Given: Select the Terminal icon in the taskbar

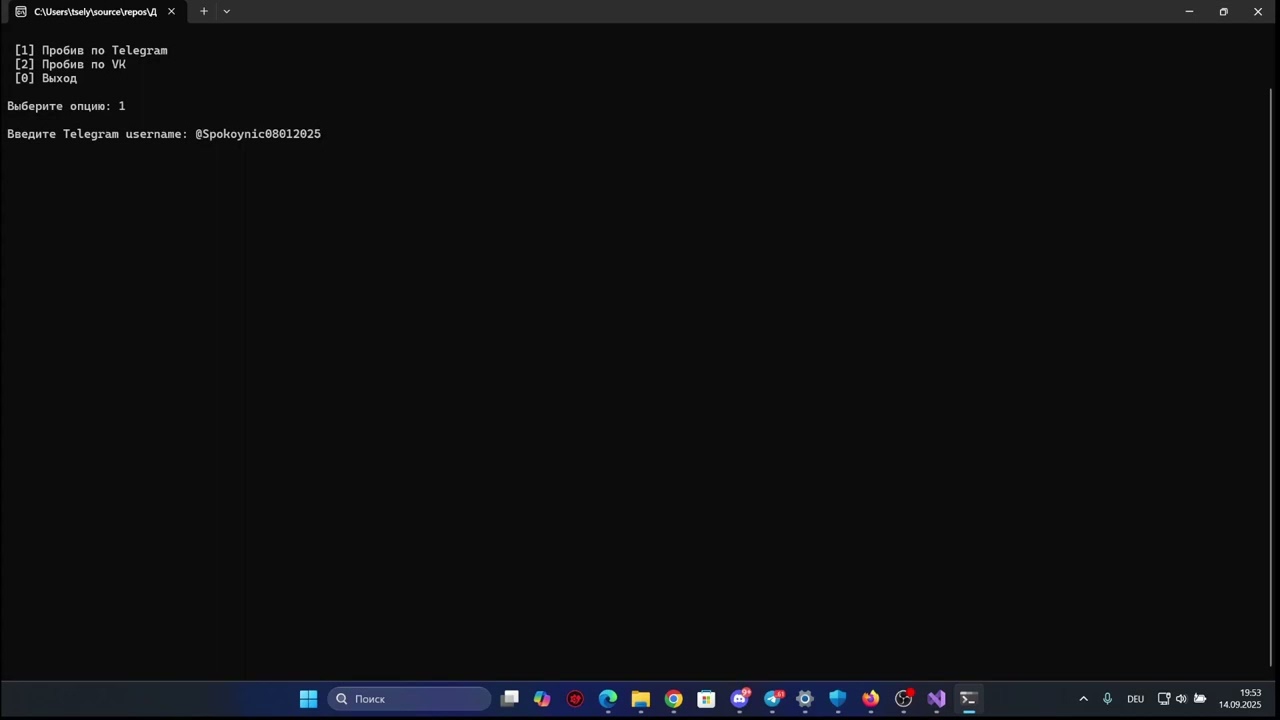Looking at the screenshot, I should [x=968, y=699].
